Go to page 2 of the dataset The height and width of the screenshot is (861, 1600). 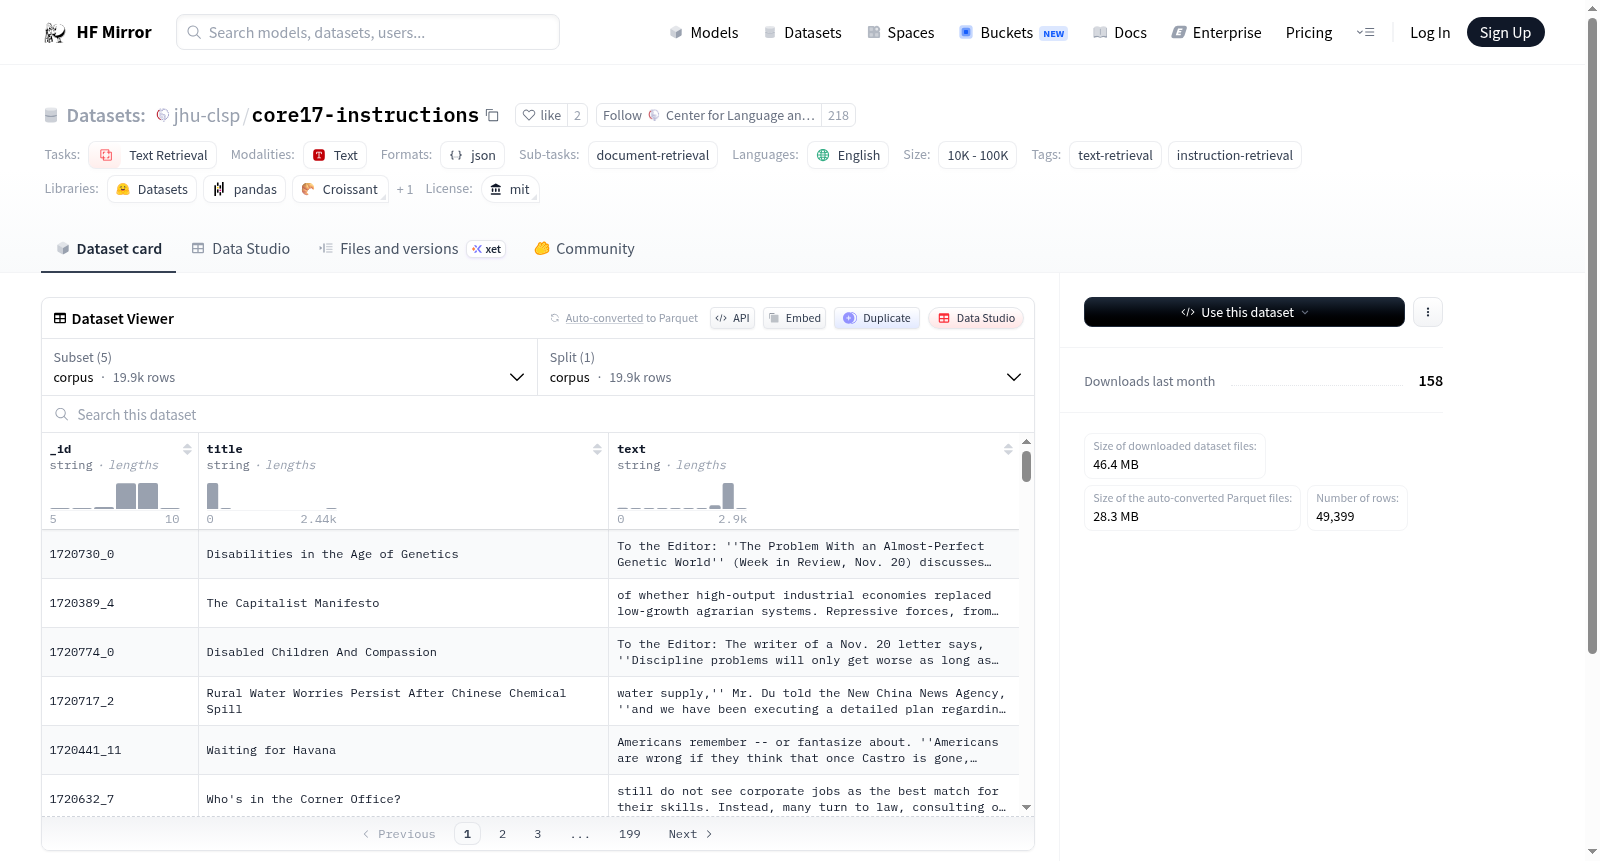[502, 834]
